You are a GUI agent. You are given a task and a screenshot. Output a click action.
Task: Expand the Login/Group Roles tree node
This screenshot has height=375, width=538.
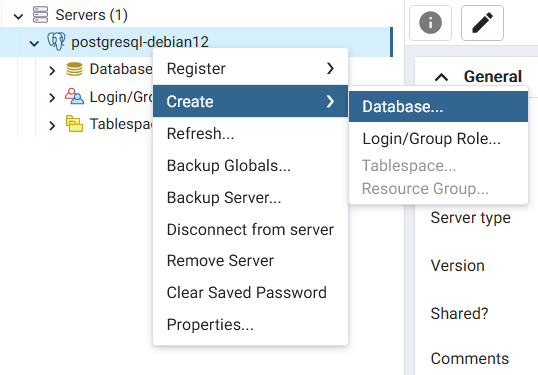[52, 98]
